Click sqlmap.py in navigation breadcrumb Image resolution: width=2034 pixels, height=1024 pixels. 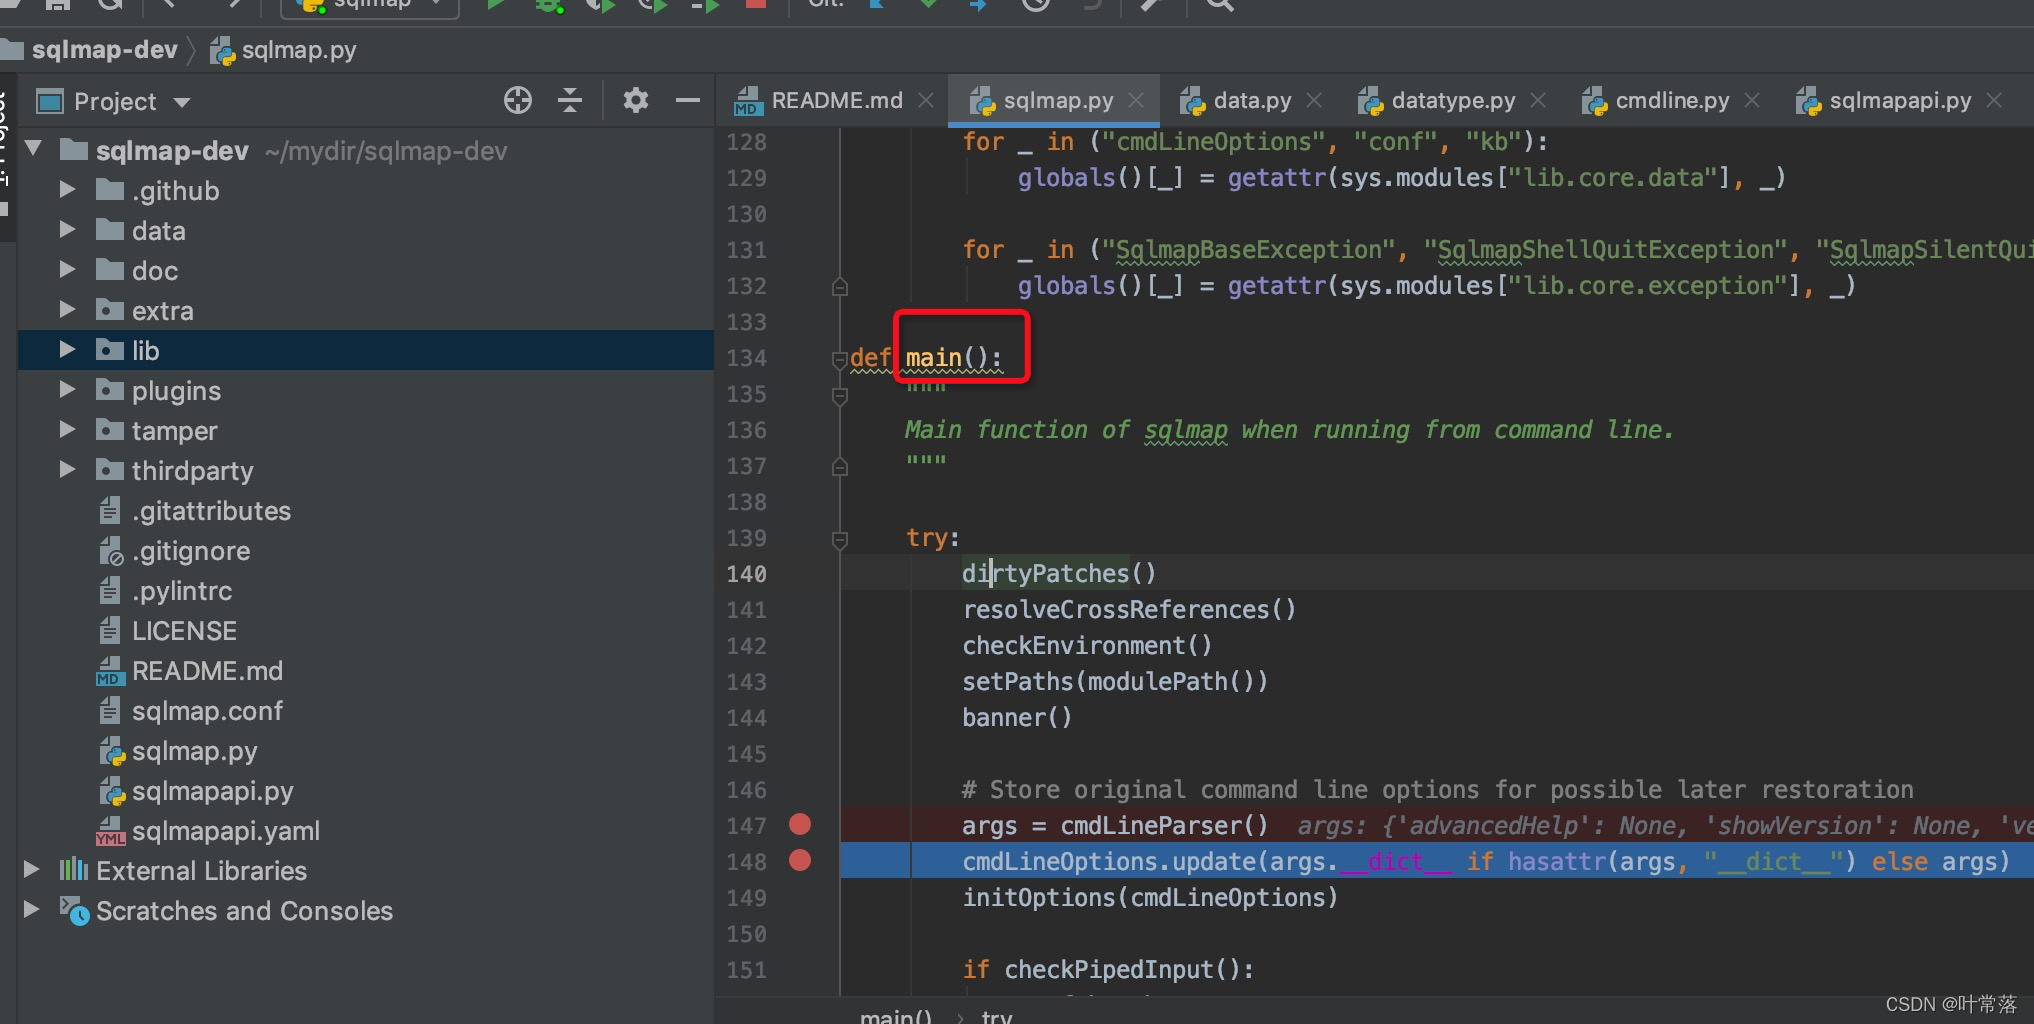point(299,50)
